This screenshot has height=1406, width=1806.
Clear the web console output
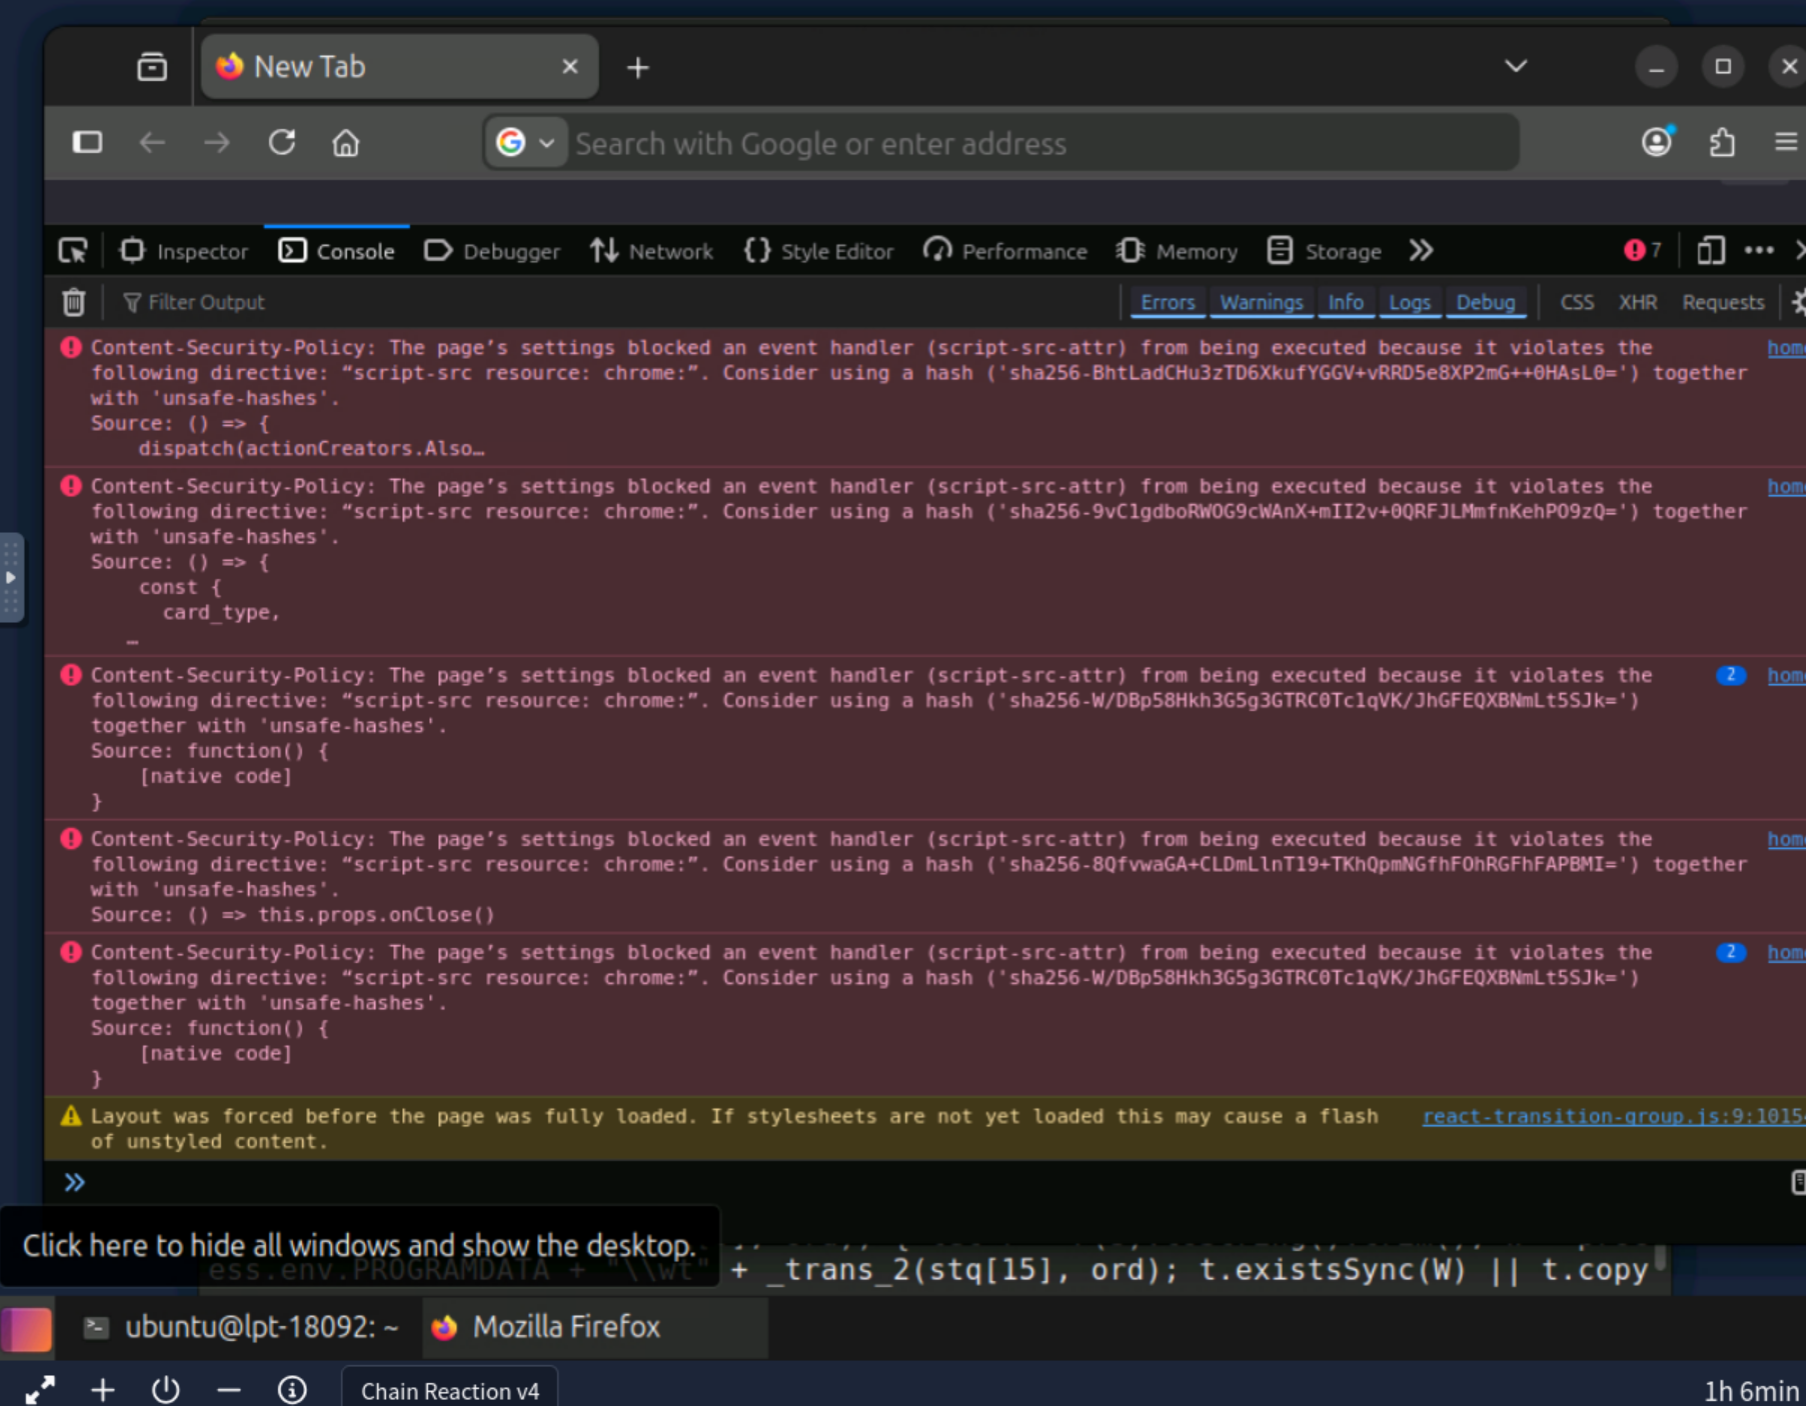coord(74,302)
